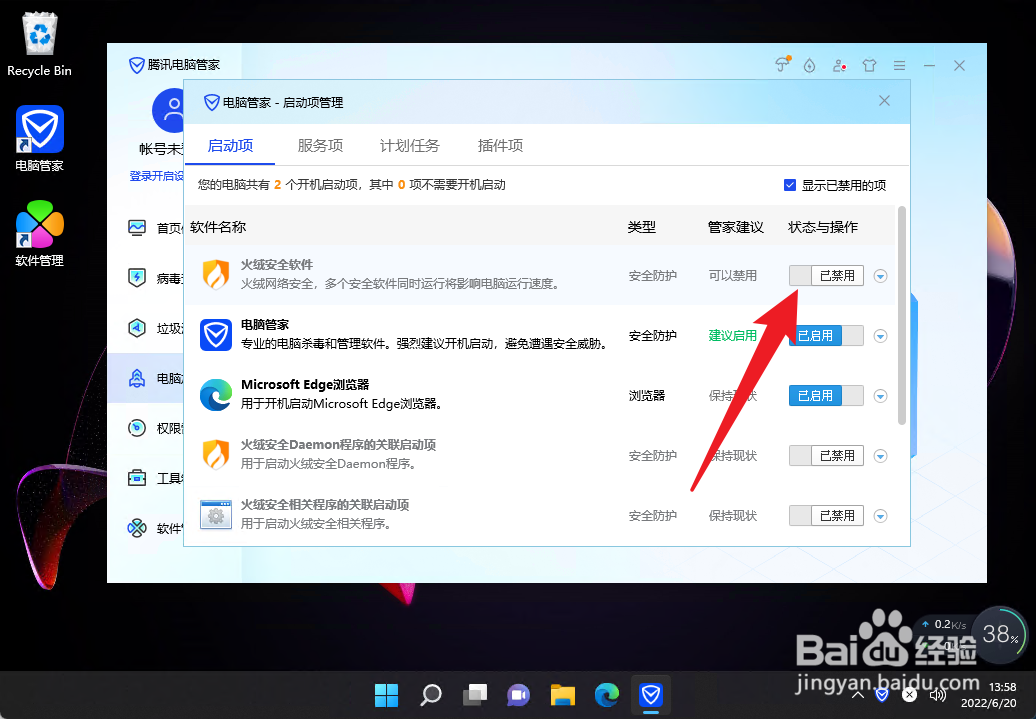Viewport: 1036px width, 719px height.
Task: Click the 类型 column header
Action: [642, 227]
